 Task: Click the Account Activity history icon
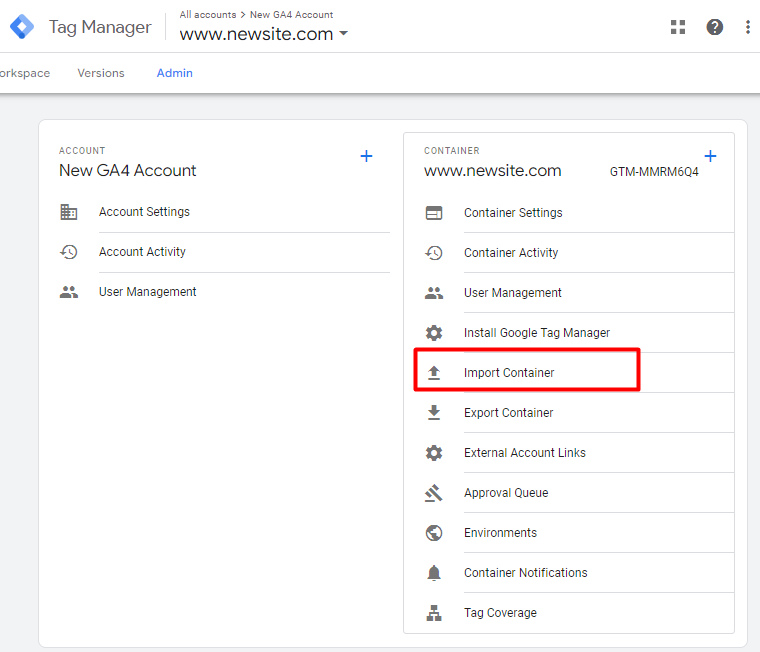click(68, 252)
